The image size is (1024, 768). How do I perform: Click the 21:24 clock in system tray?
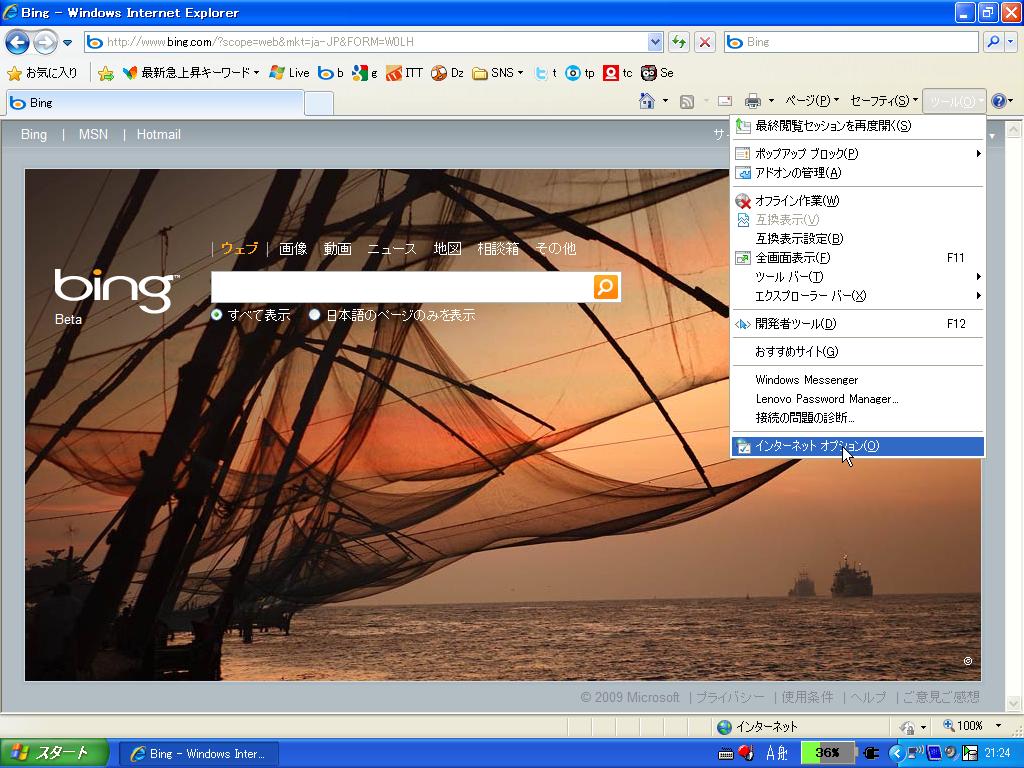tap(997, 754)
